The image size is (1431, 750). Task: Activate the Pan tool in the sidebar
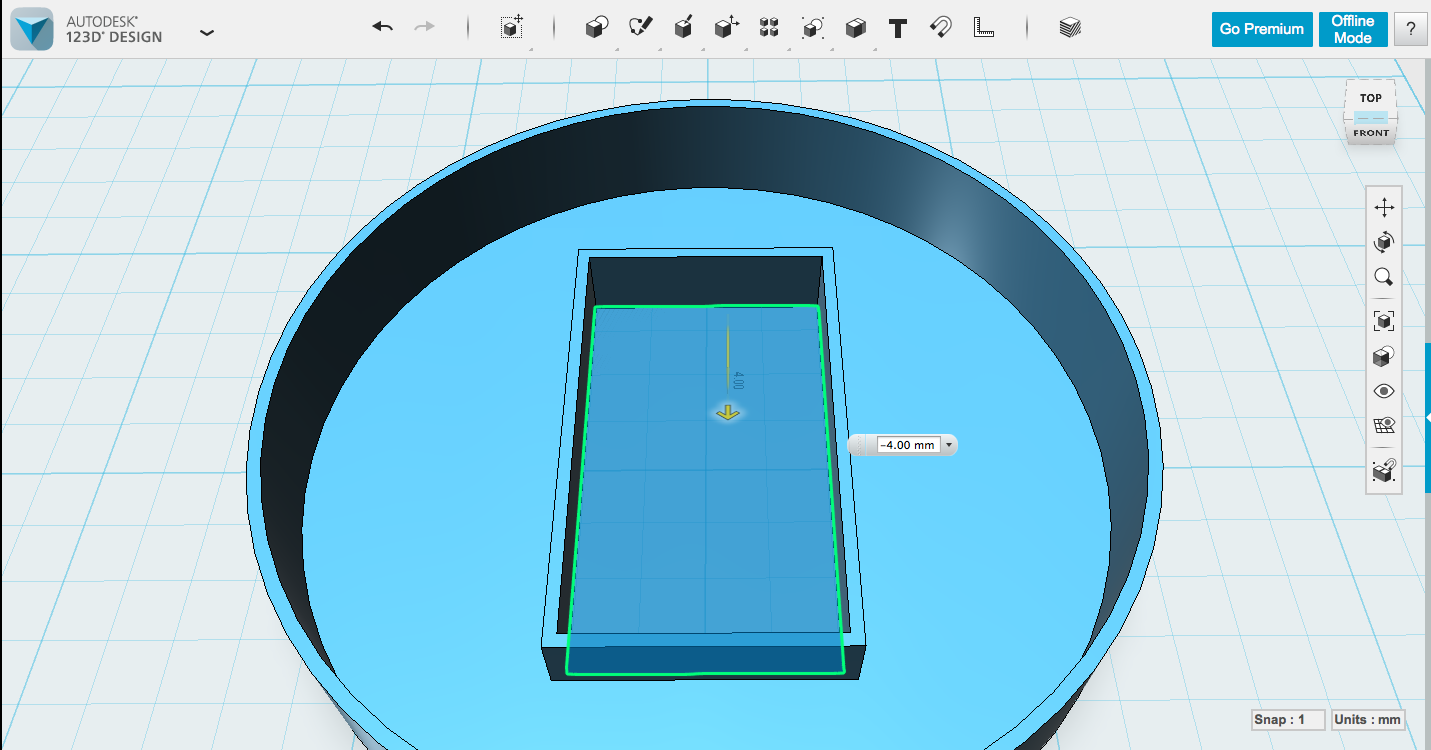coord(1384,207)
